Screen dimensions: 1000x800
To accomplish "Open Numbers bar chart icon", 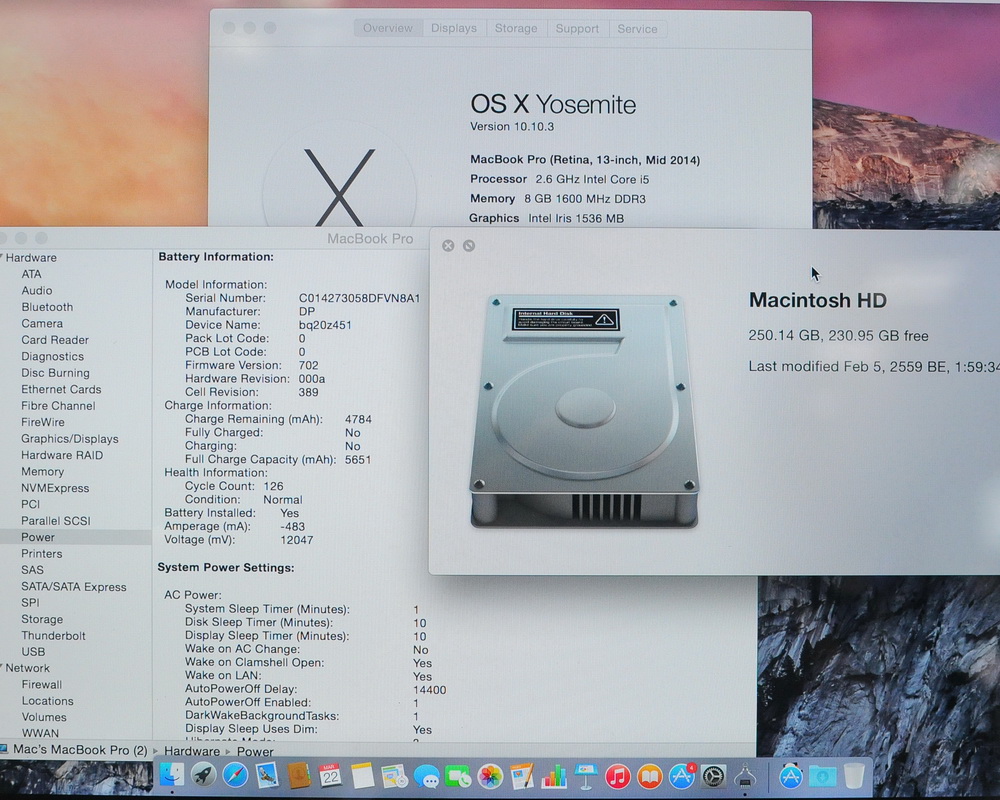I will (x=554, y=776).
